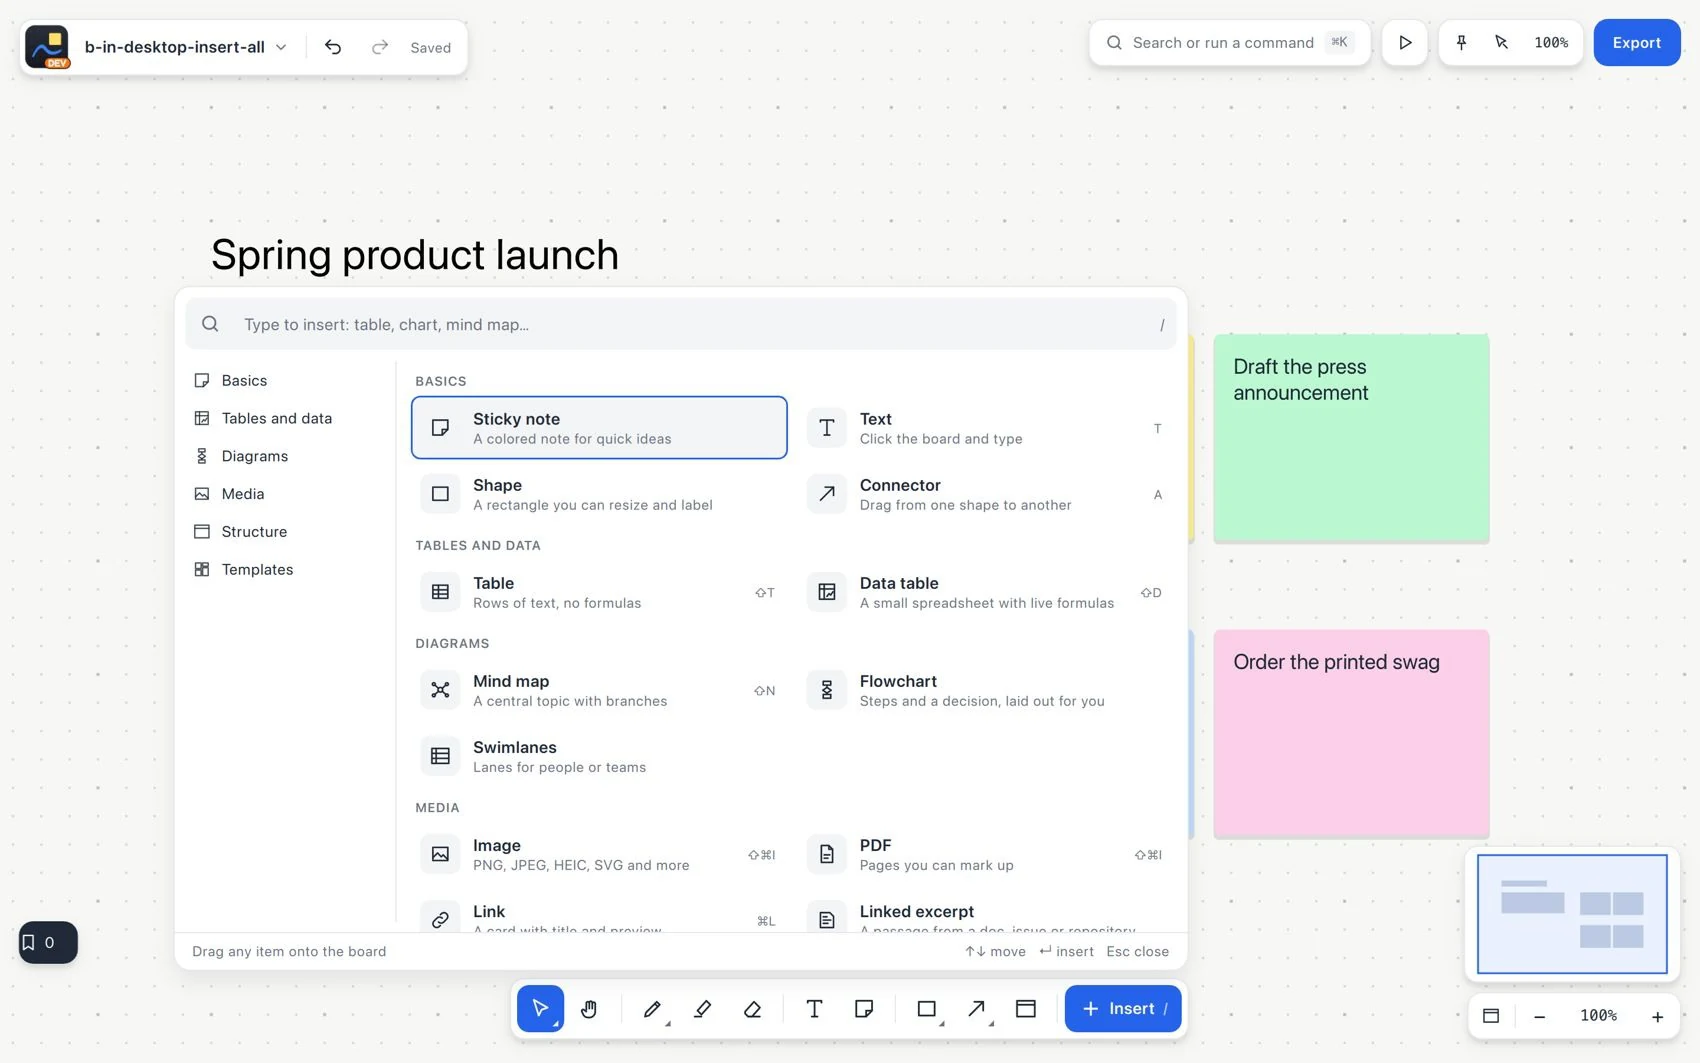Image resolution: width=1700 pixels, height=1063 pixels.
Task: Open top-right 100% zoom menu
Action: (1551, 43)
